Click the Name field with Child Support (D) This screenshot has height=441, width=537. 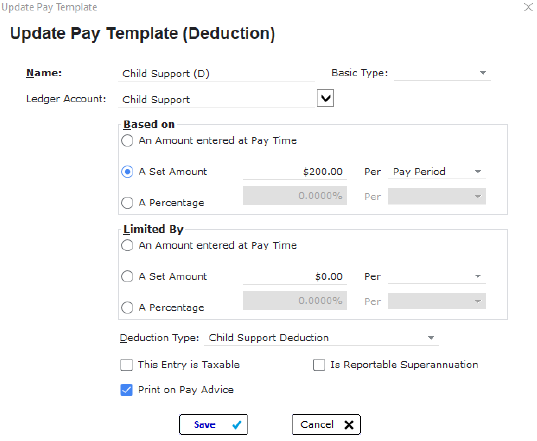click(216, 73)
